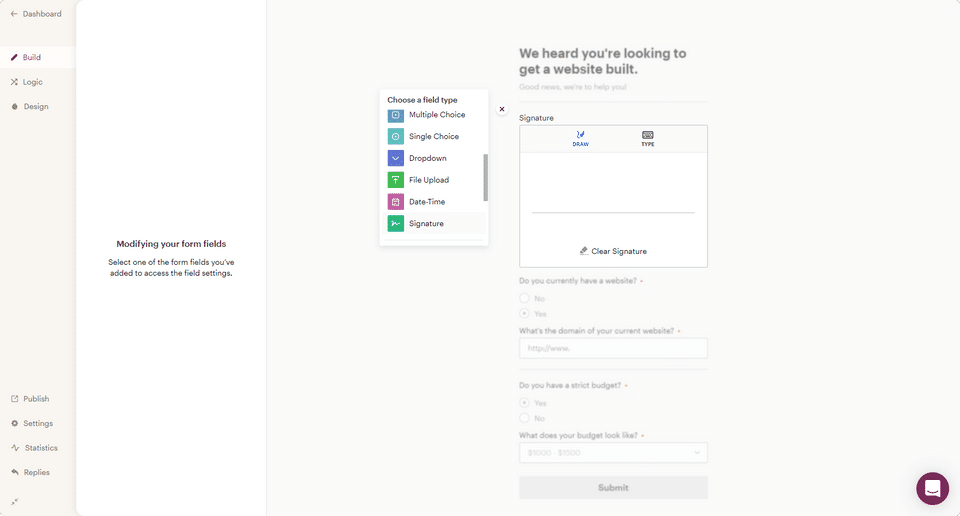This screenshot has width=960, height=516.
Task: Choose the Dropdown field type icon
Action: 396,158
